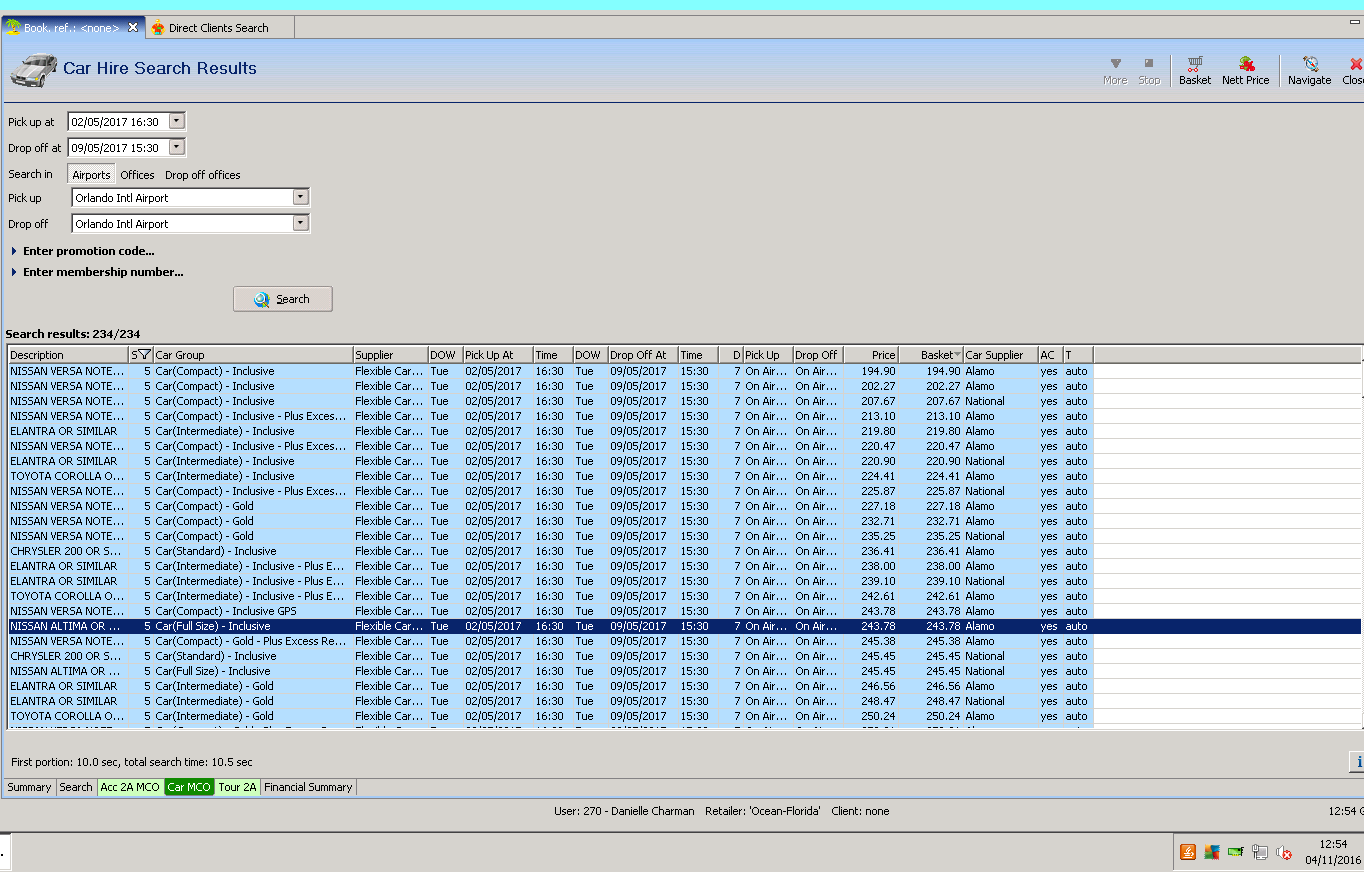Sort by Supplier column header

coord(390,355)
